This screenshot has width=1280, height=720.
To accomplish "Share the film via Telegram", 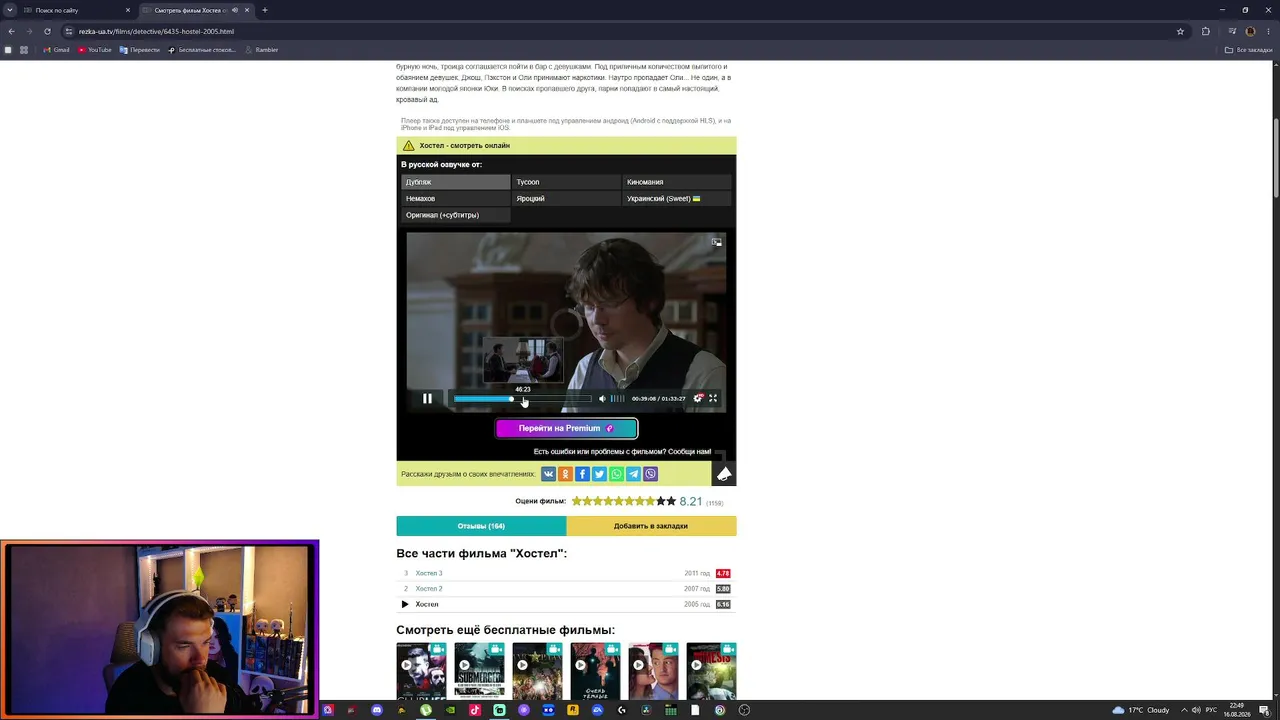I will click(x=633, y=474).
